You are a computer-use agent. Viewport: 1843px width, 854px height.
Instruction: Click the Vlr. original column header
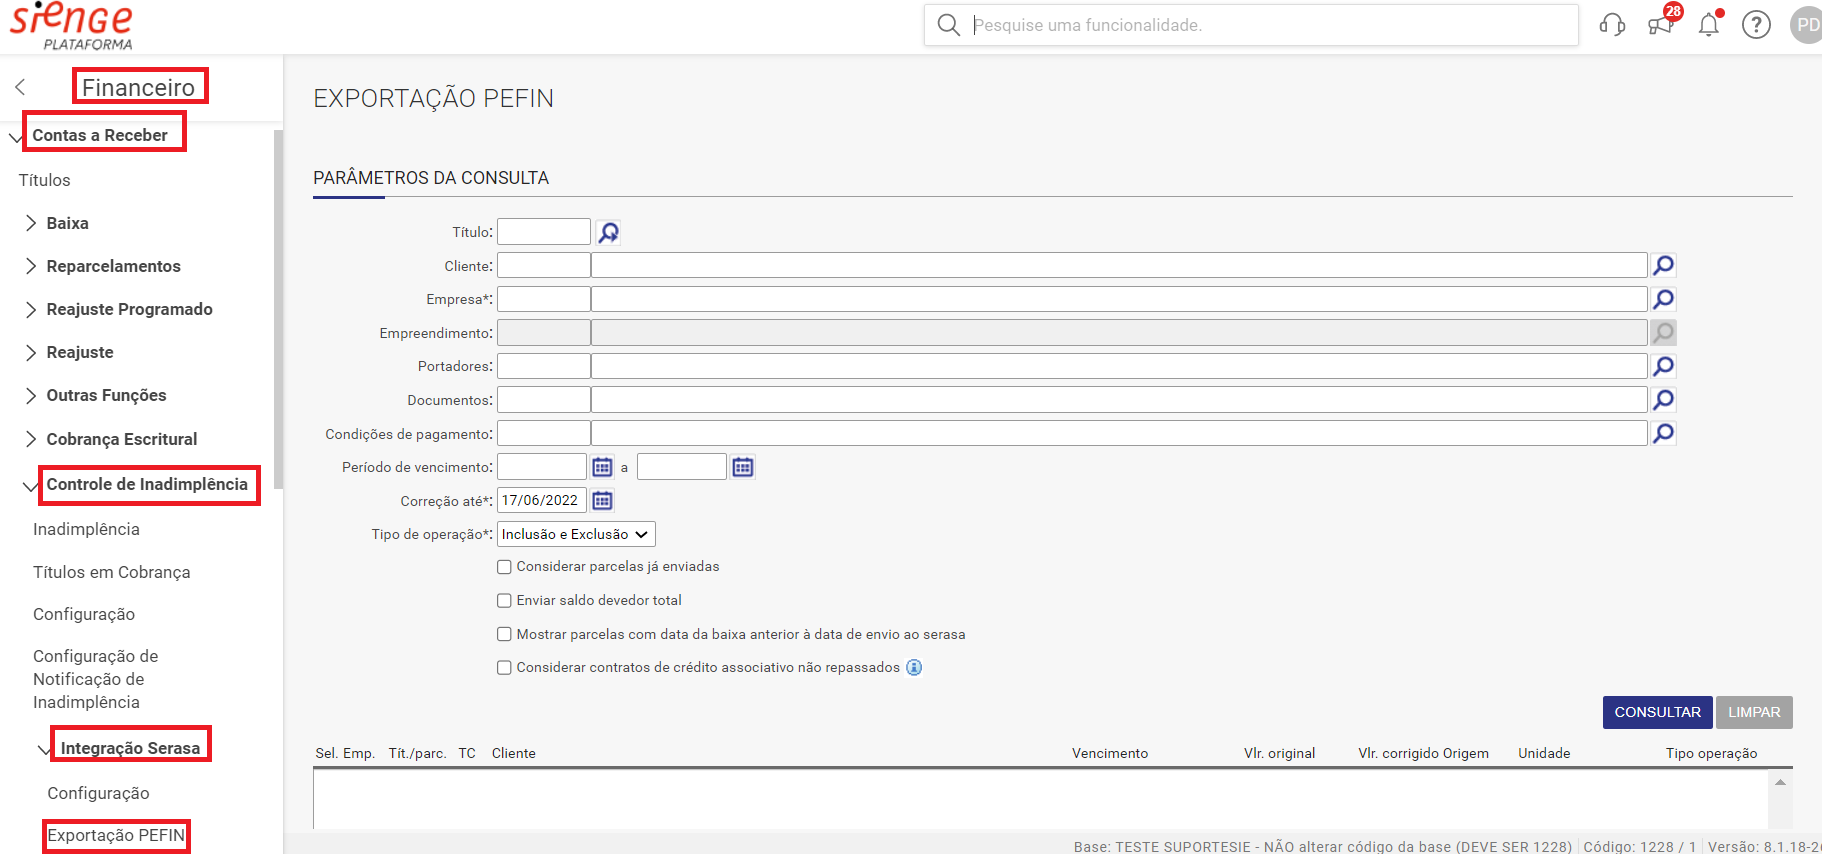1279,753
